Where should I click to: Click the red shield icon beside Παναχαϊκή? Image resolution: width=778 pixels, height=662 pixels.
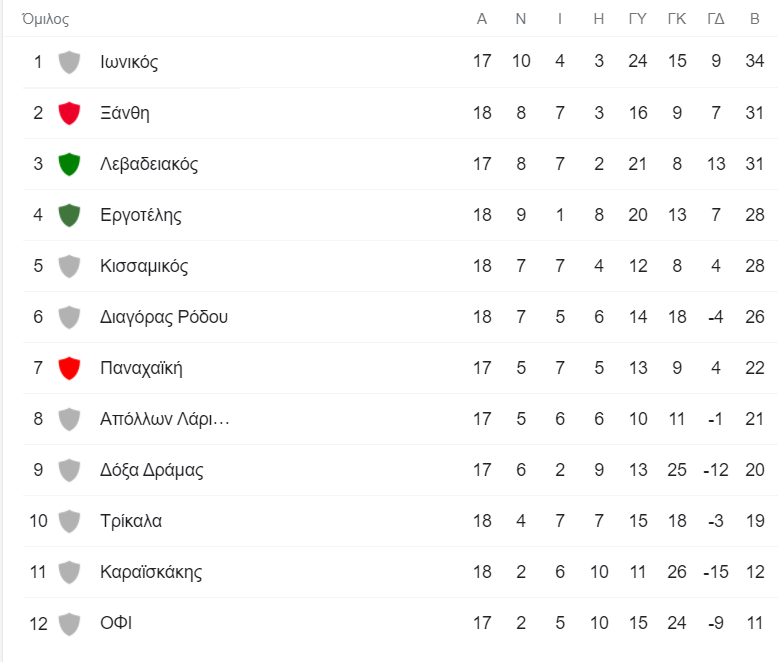(x=69, y=368)
